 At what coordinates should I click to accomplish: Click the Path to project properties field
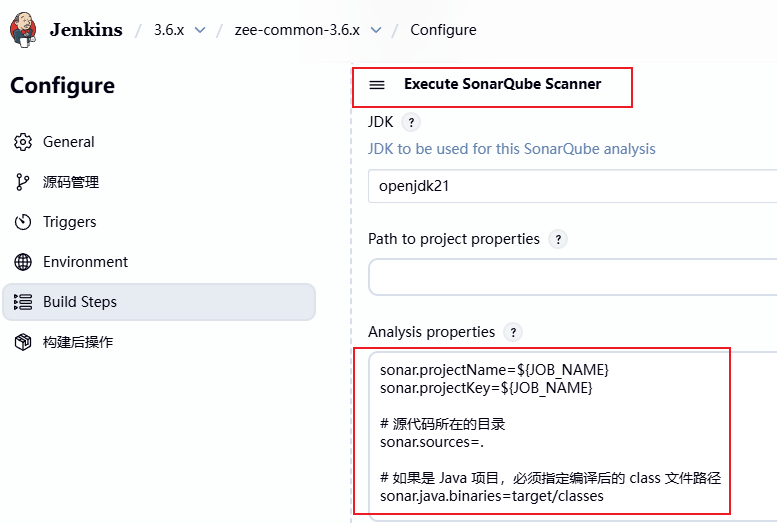click(570, 277)
